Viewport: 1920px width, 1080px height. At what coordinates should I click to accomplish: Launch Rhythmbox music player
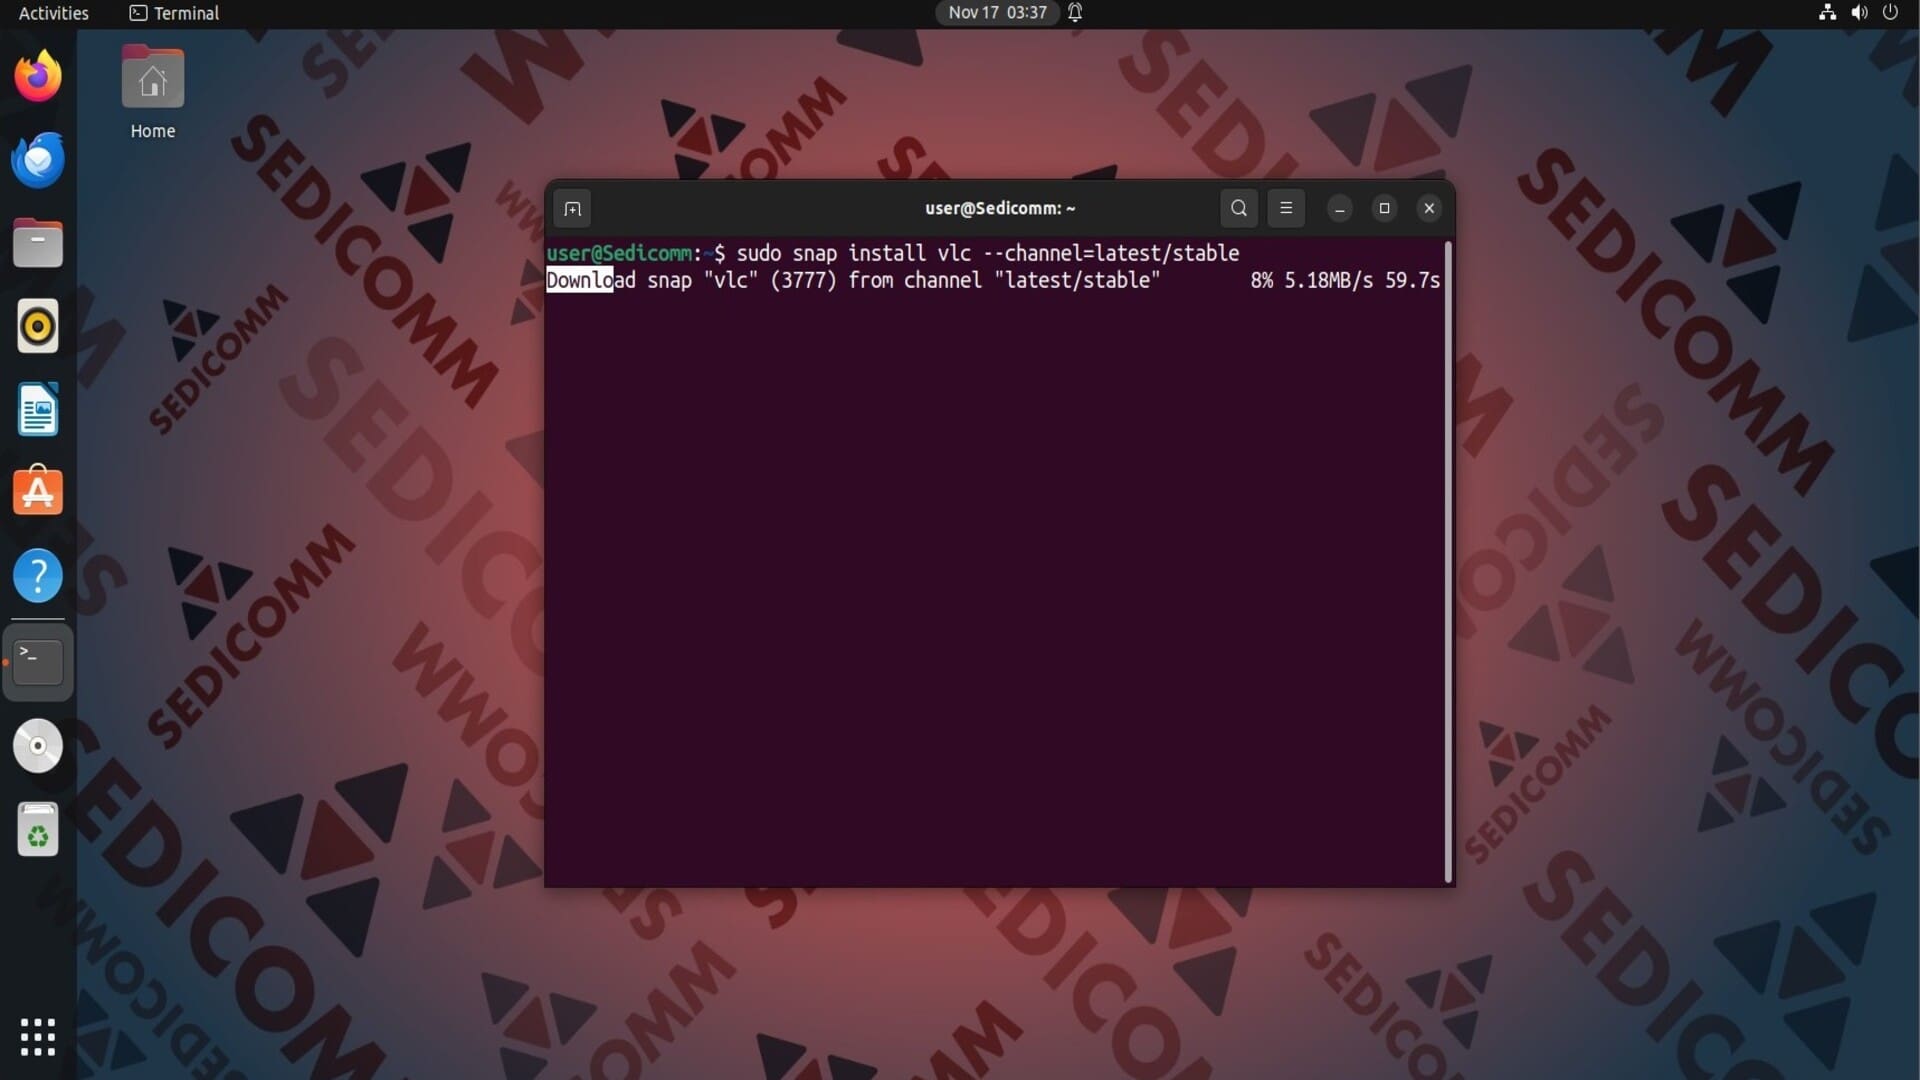(x=38, y=326)
